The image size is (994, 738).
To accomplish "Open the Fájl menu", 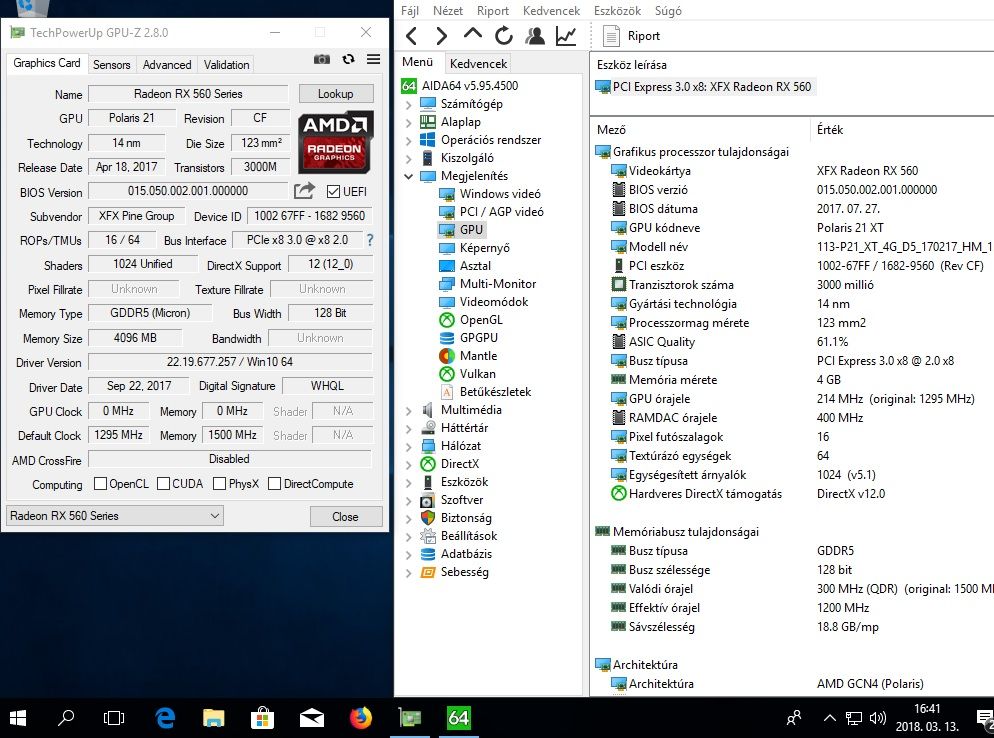I will pyautogui.click(x=410, y=11).
